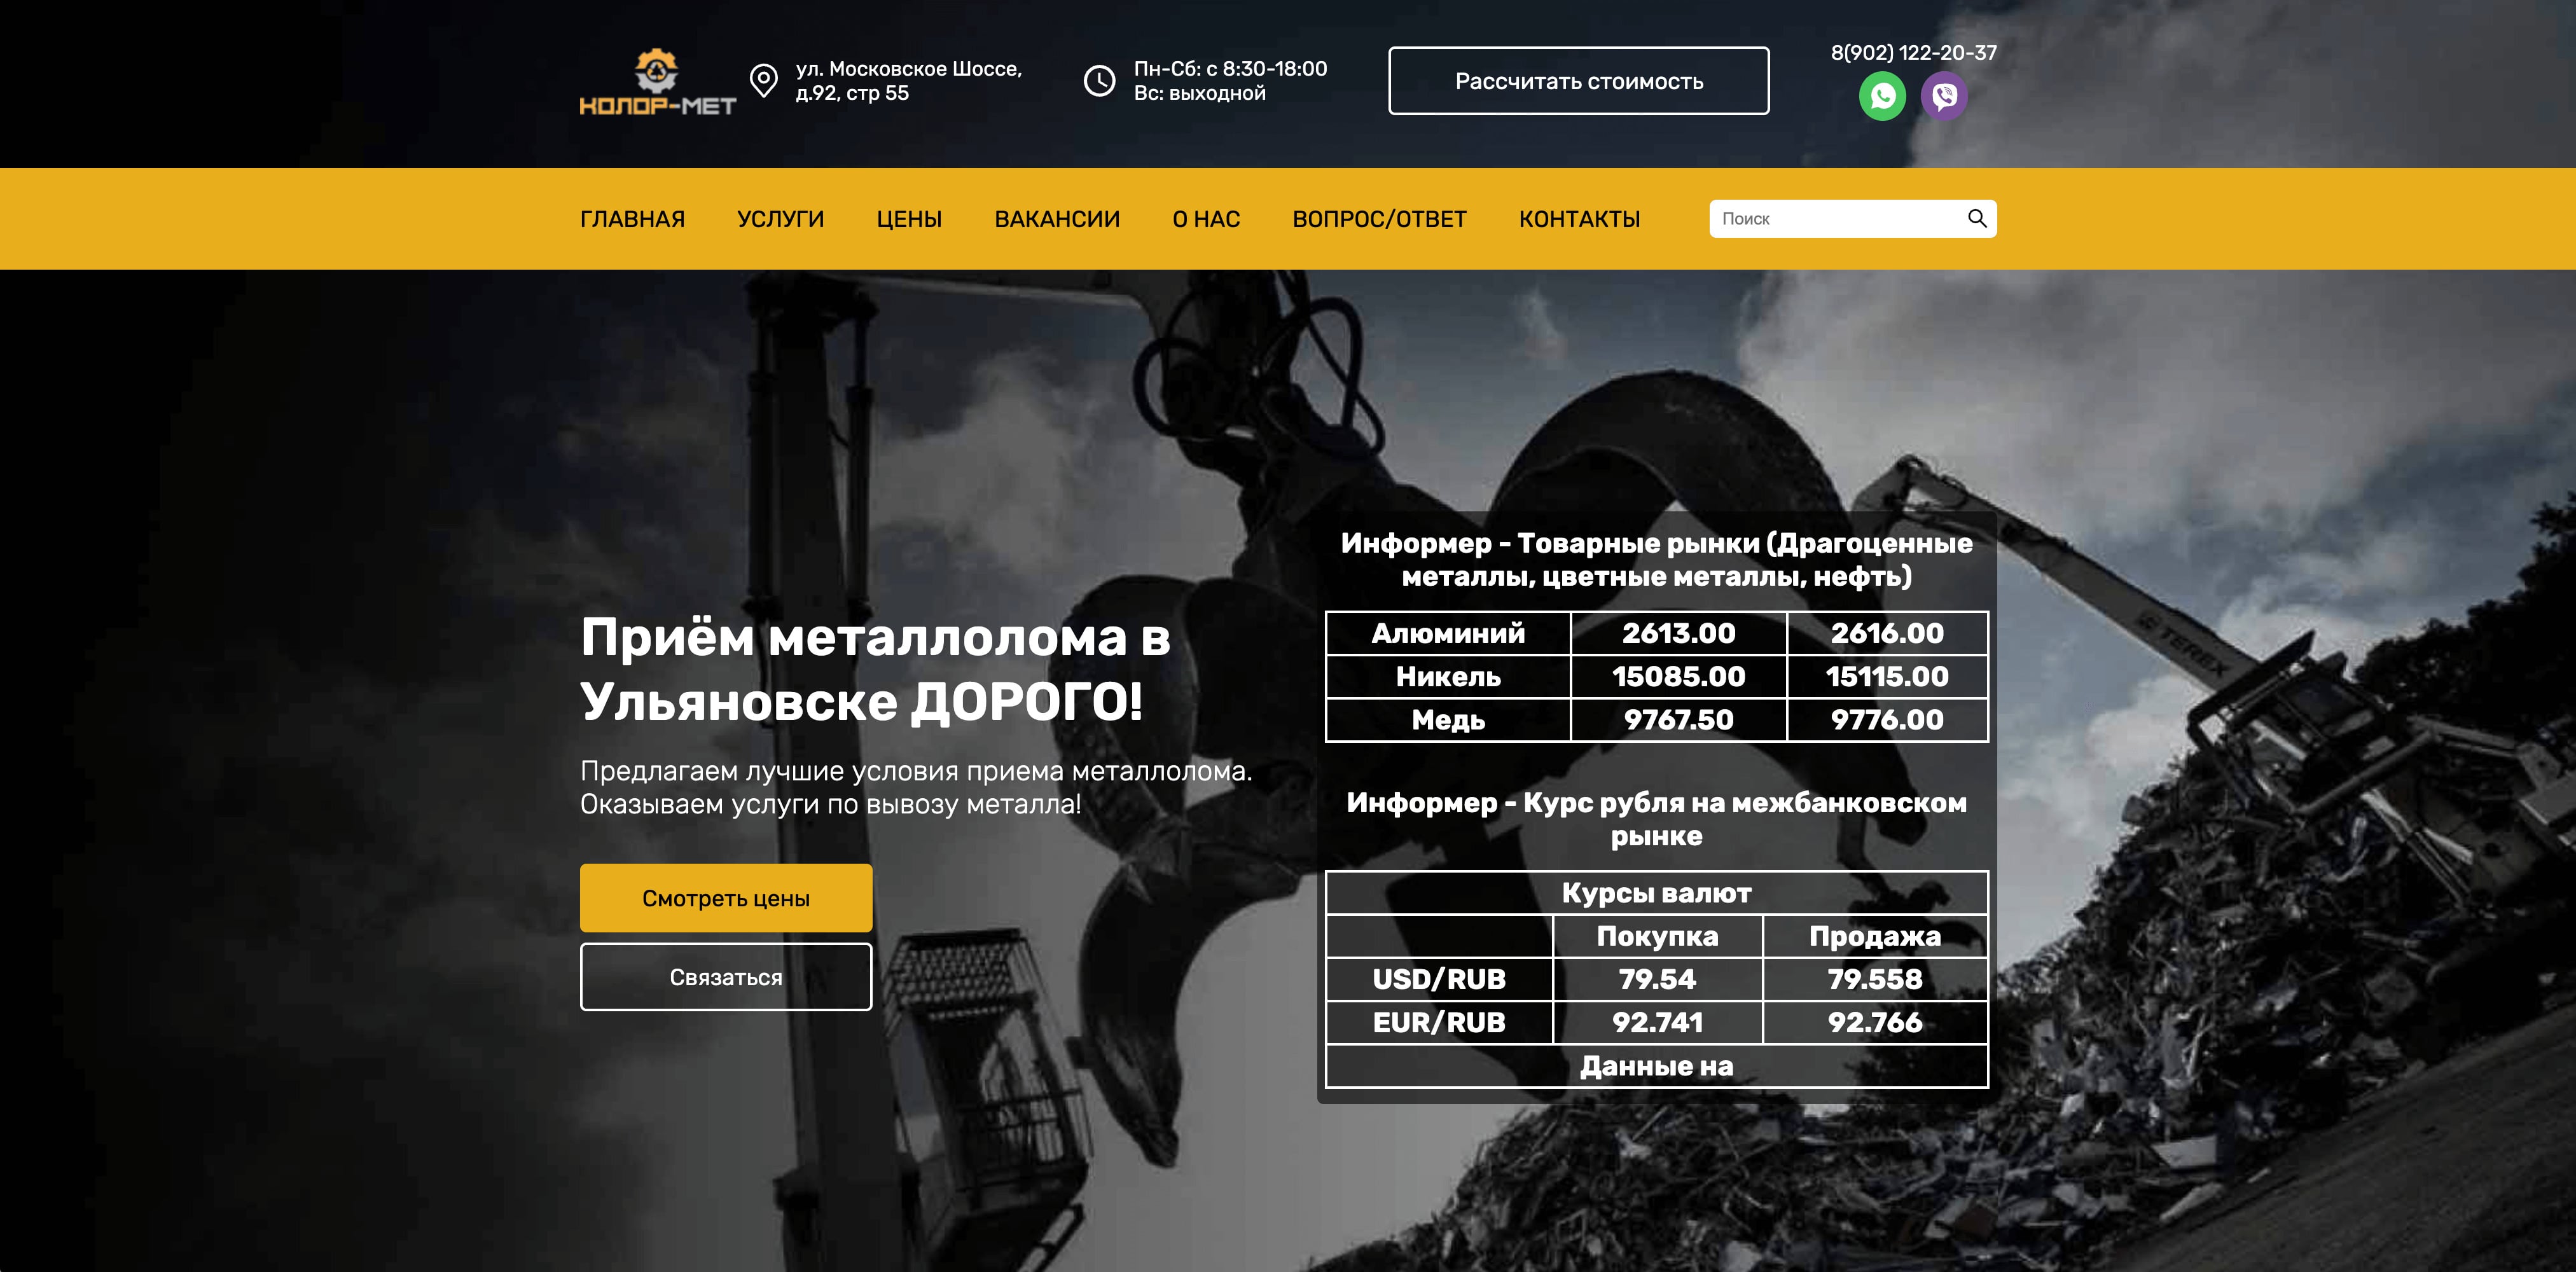Click the Рассчитать стоимость button
Image resolution: width=2576 pixels, height=1272 pixels.
point(1578,81)
